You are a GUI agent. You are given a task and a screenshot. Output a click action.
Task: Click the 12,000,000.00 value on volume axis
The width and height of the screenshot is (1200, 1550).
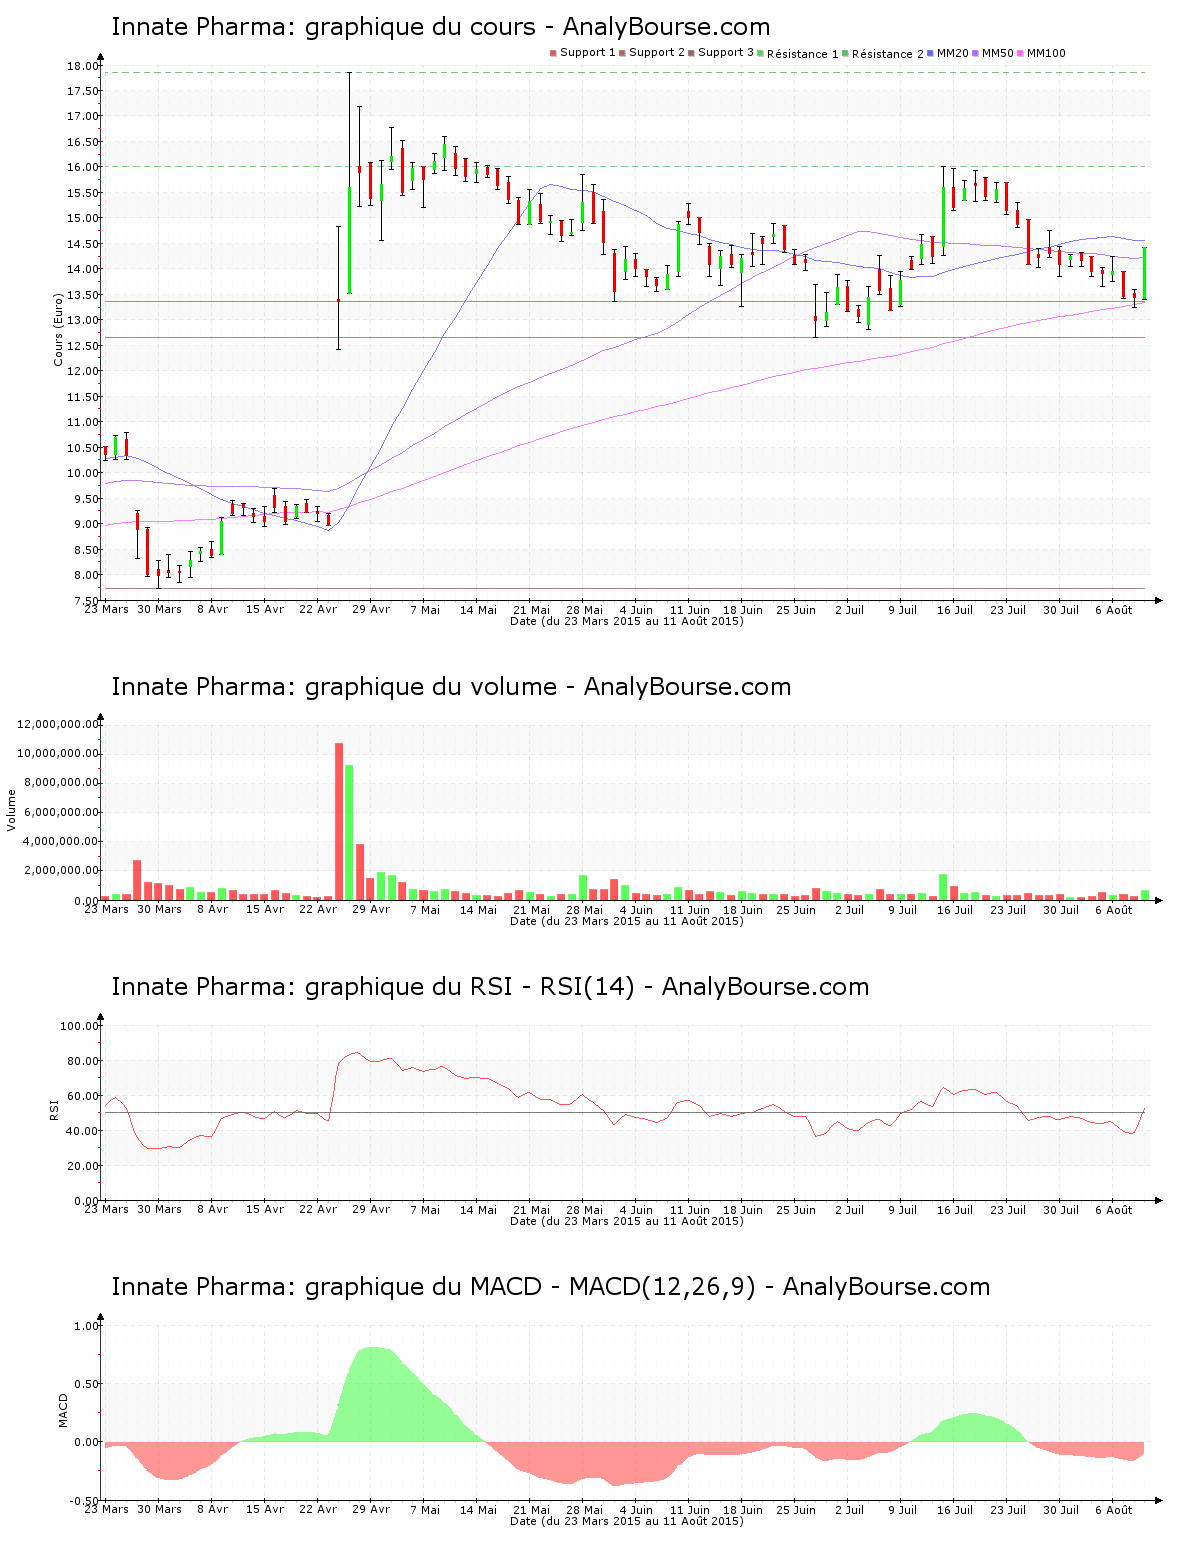coord(59,724)
